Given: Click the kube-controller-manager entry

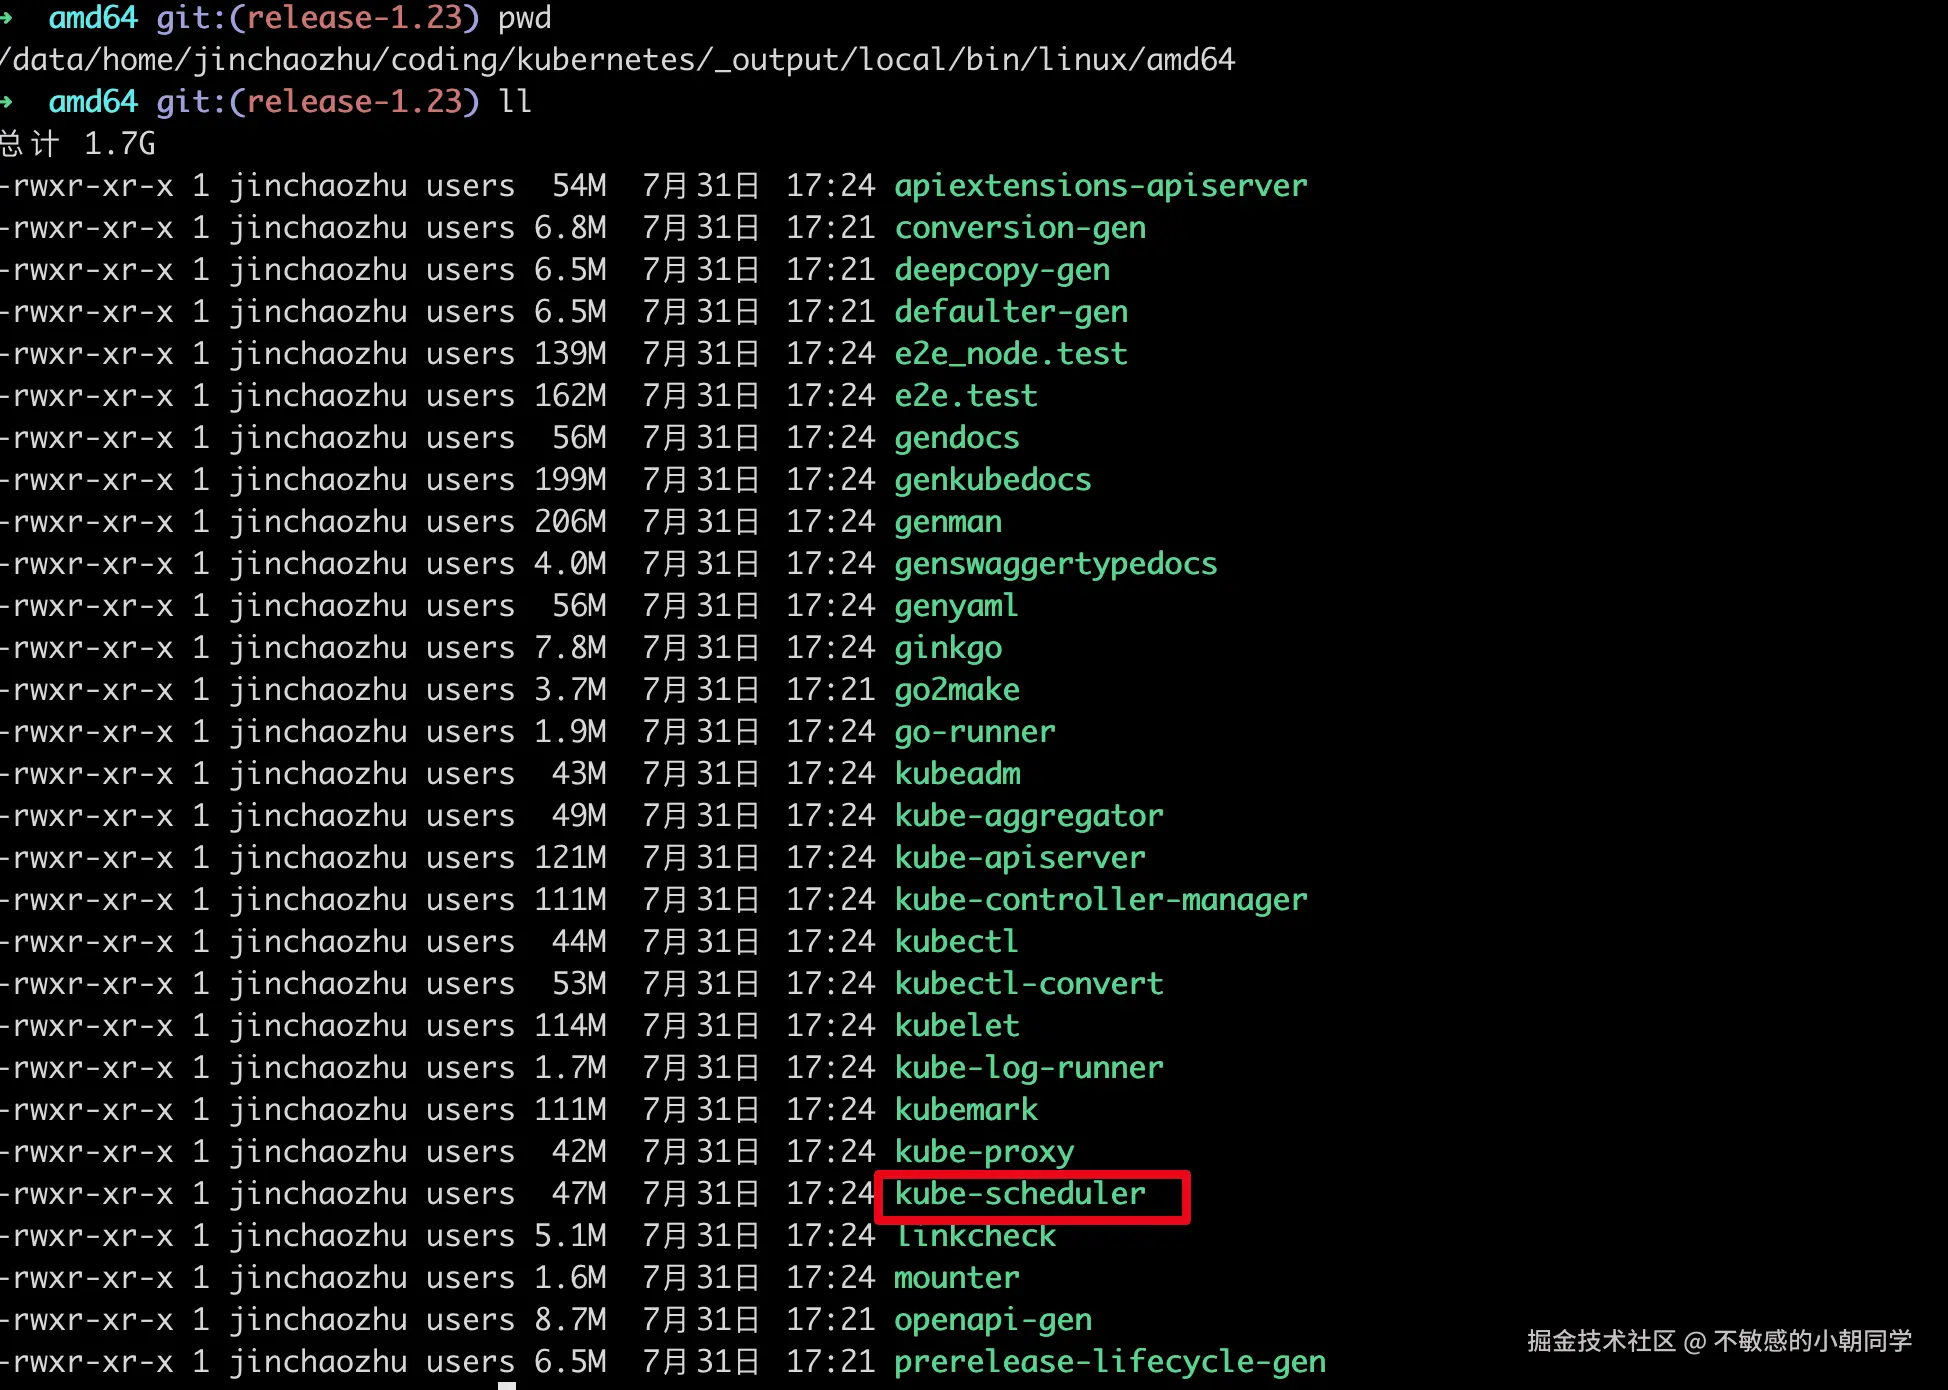Looking at the screenshot, I should [x=1100, y=900].
